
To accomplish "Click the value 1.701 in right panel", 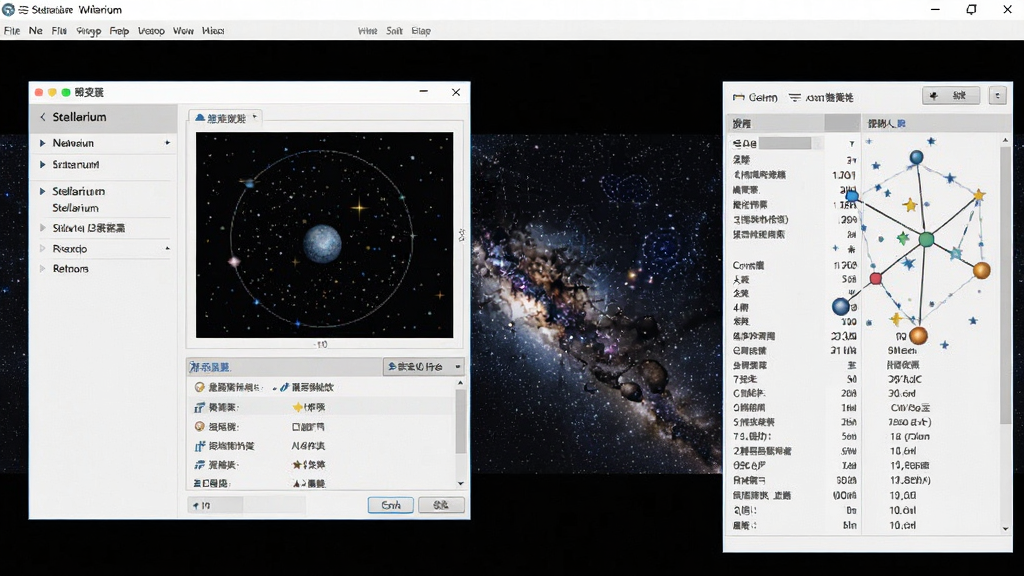I will [x=844, y=175].
